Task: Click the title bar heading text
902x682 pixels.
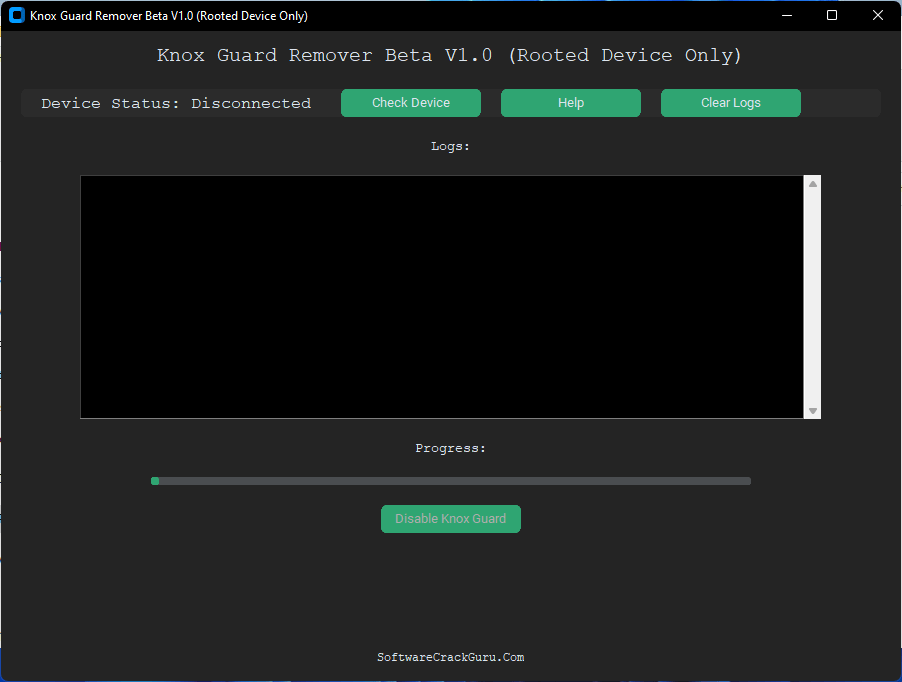Action: click(170, 15)
